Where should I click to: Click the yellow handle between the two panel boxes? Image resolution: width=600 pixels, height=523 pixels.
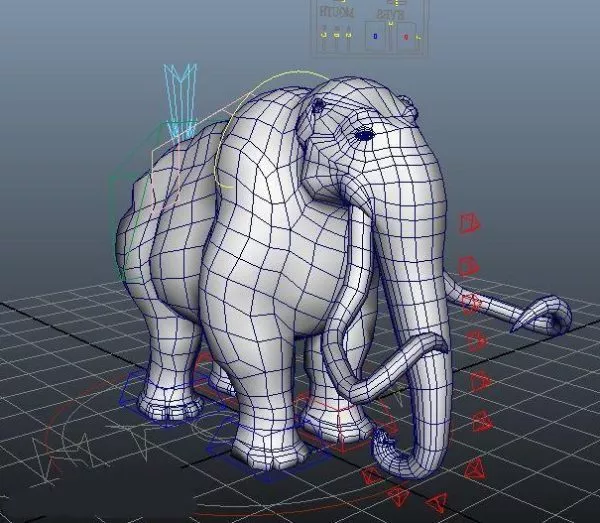[x=391, y=24]
